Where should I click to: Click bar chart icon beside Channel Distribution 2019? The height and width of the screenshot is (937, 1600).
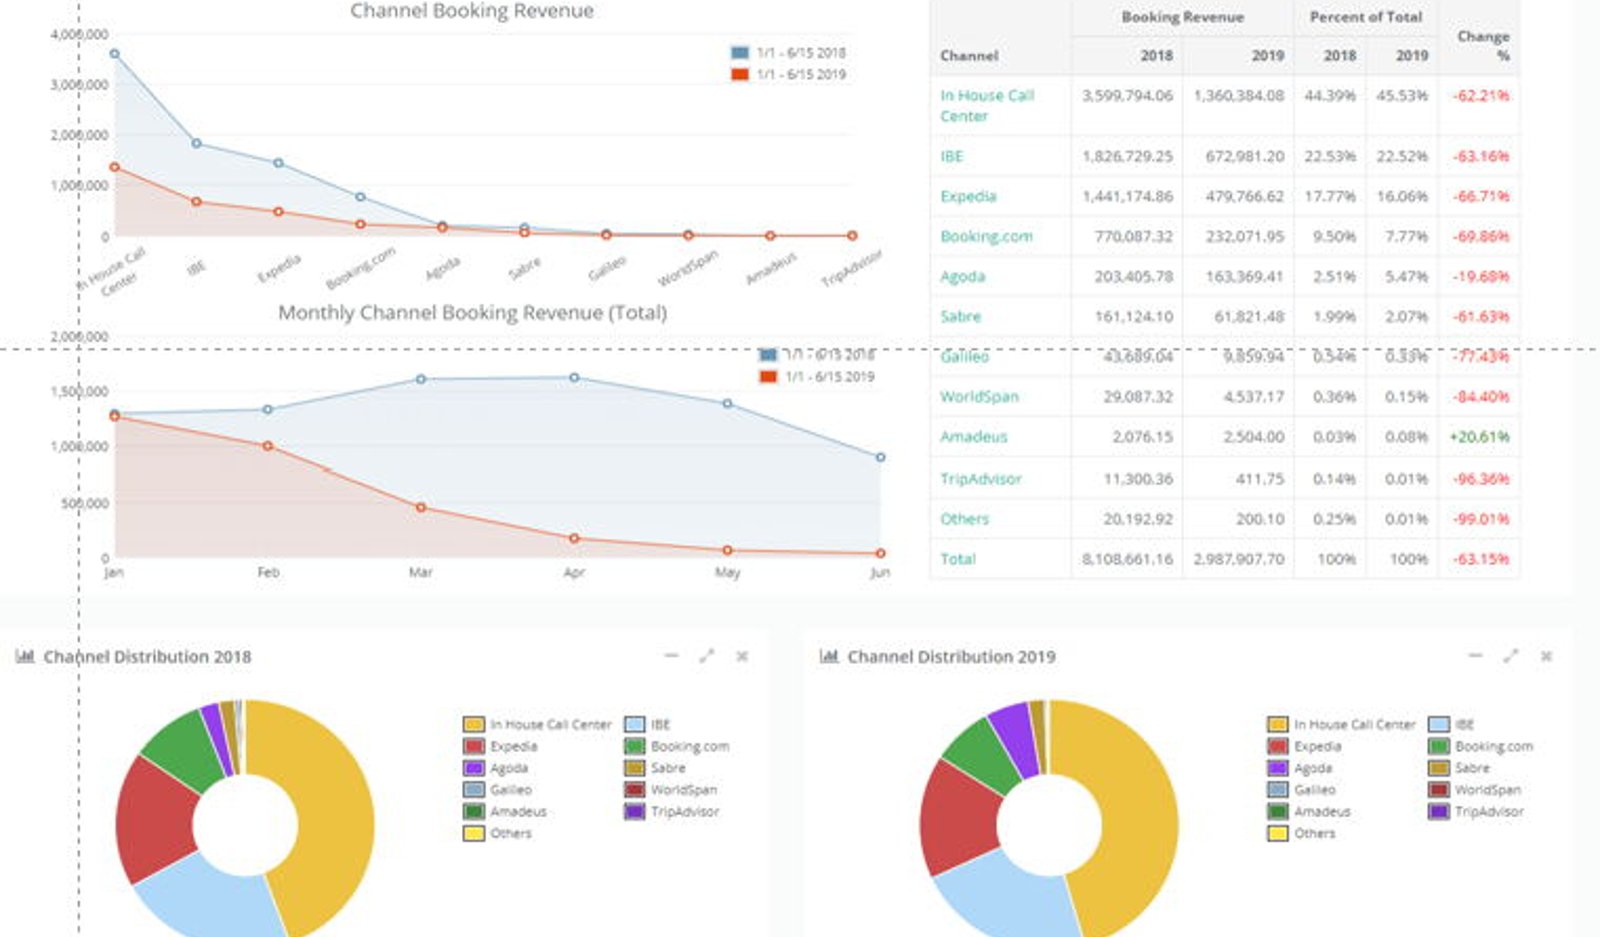[829, 656]
